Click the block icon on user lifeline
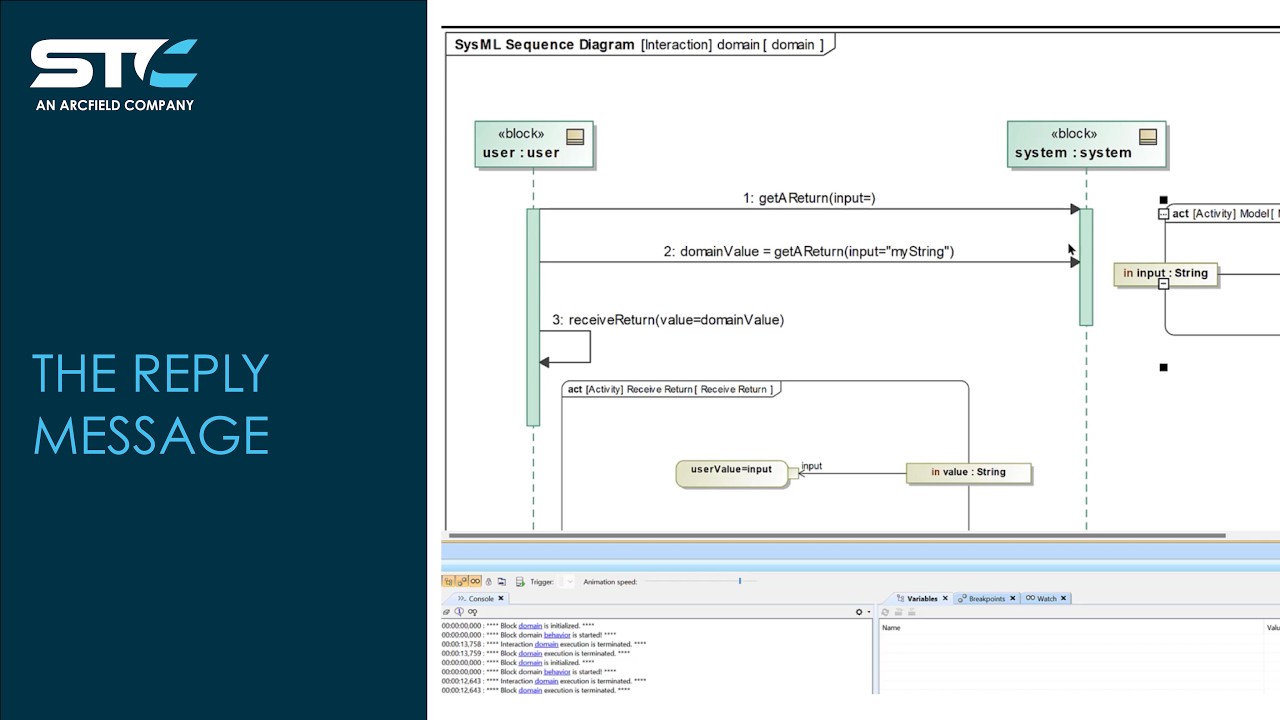The image size is (1280, 720). [575, 137]
